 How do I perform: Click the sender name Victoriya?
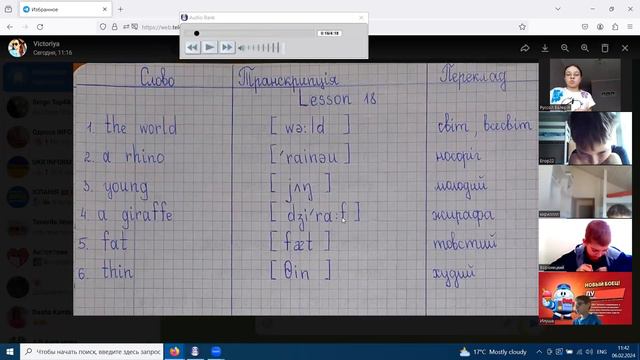(x=46, y=44)
